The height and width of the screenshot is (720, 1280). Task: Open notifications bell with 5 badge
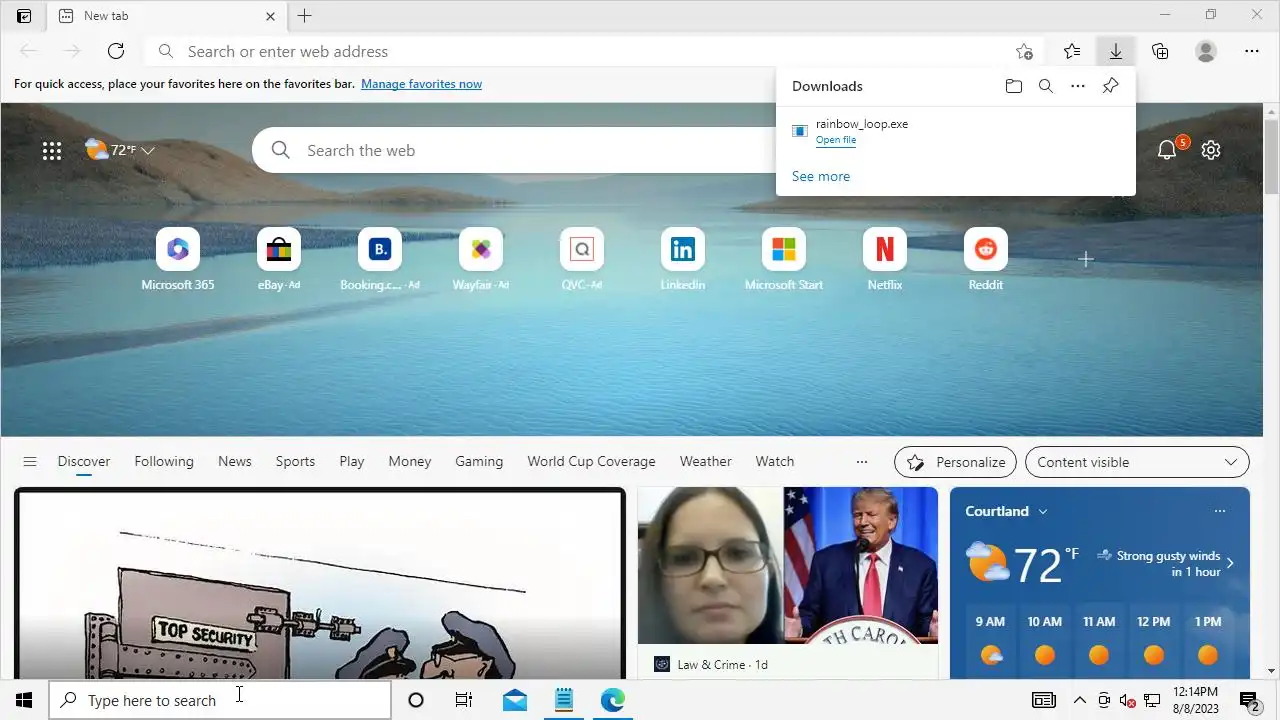click(1166, 150)
